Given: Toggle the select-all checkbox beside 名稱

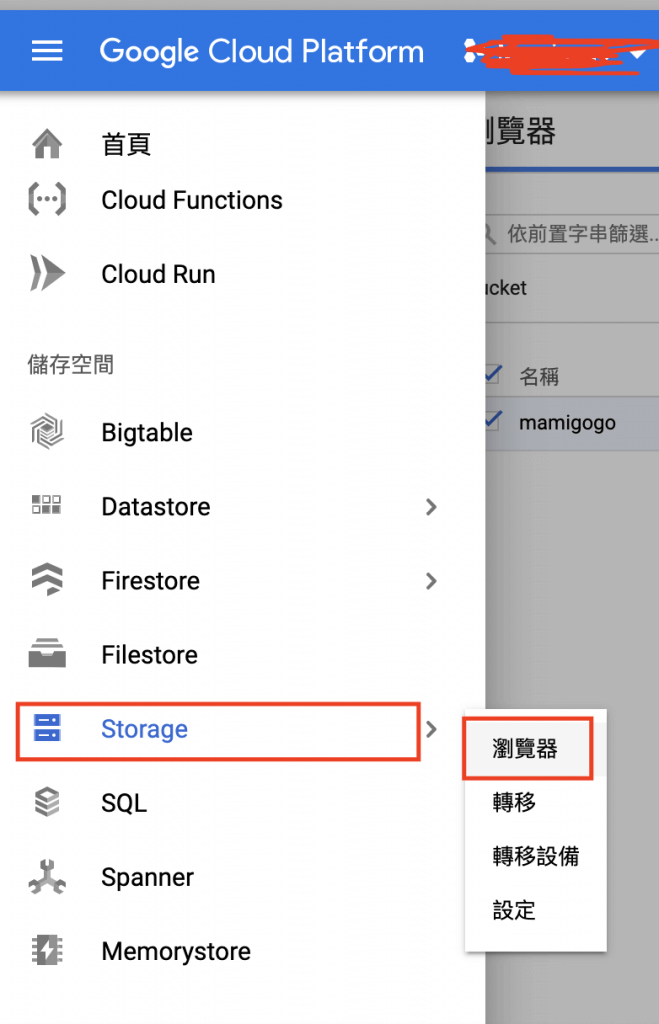Looking at the screenshot, I should pyautogui.click(x=492, y=375).
